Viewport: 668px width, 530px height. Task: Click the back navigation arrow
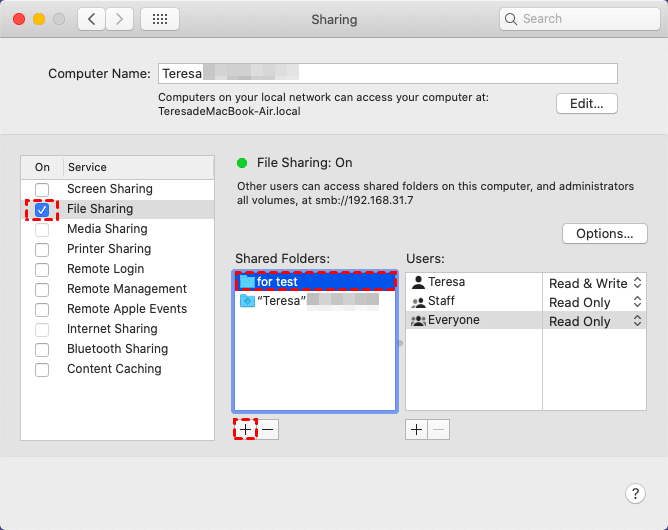point(92,19)
